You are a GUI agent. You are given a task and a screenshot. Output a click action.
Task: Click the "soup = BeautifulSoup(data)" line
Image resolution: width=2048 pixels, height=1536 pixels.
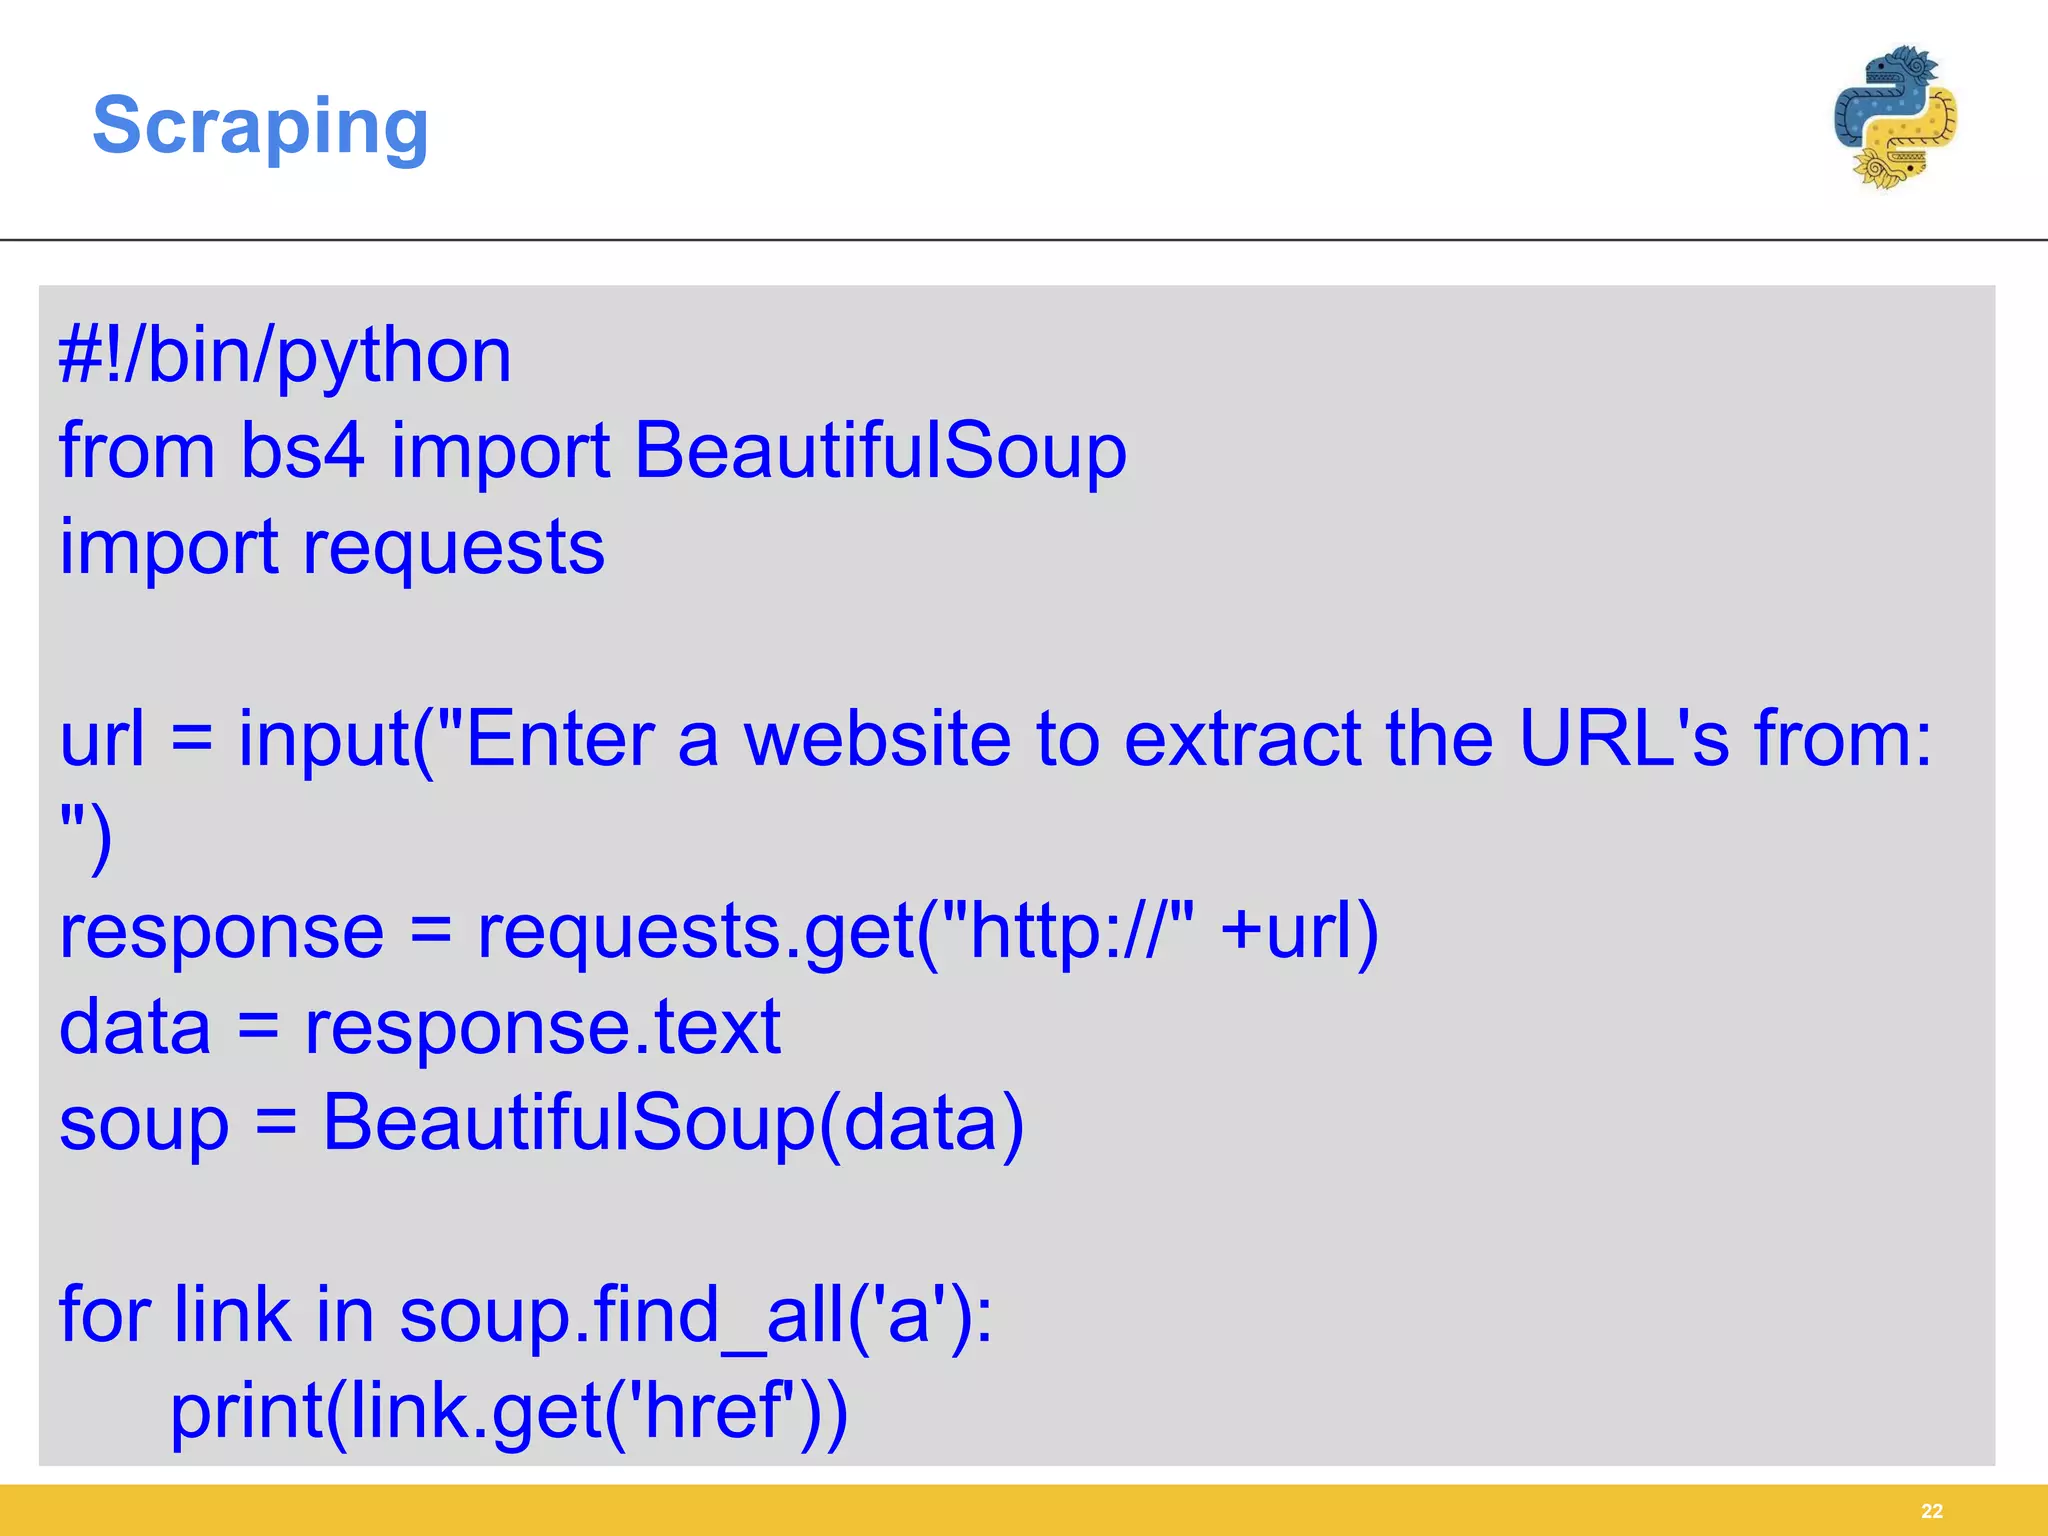pos(541,1123)
